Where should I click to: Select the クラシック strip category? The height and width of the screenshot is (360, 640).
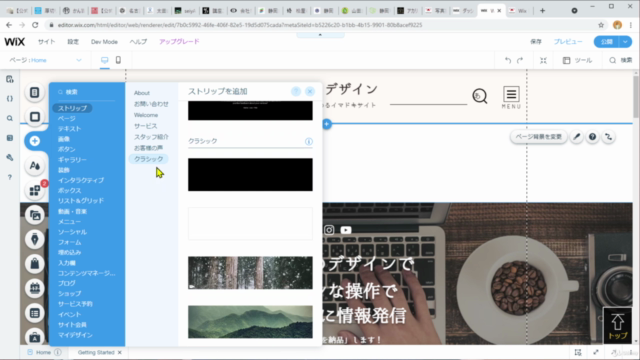coord(149,159)
